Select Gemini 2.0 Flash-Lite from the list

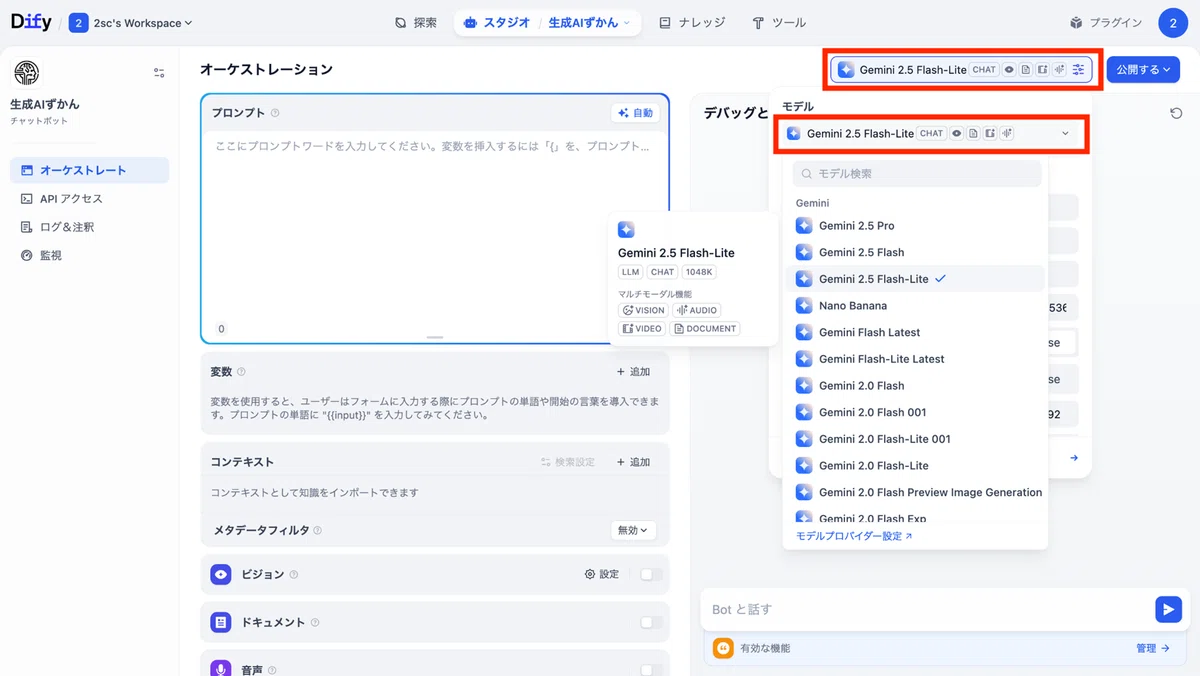[x=917, y=465]
